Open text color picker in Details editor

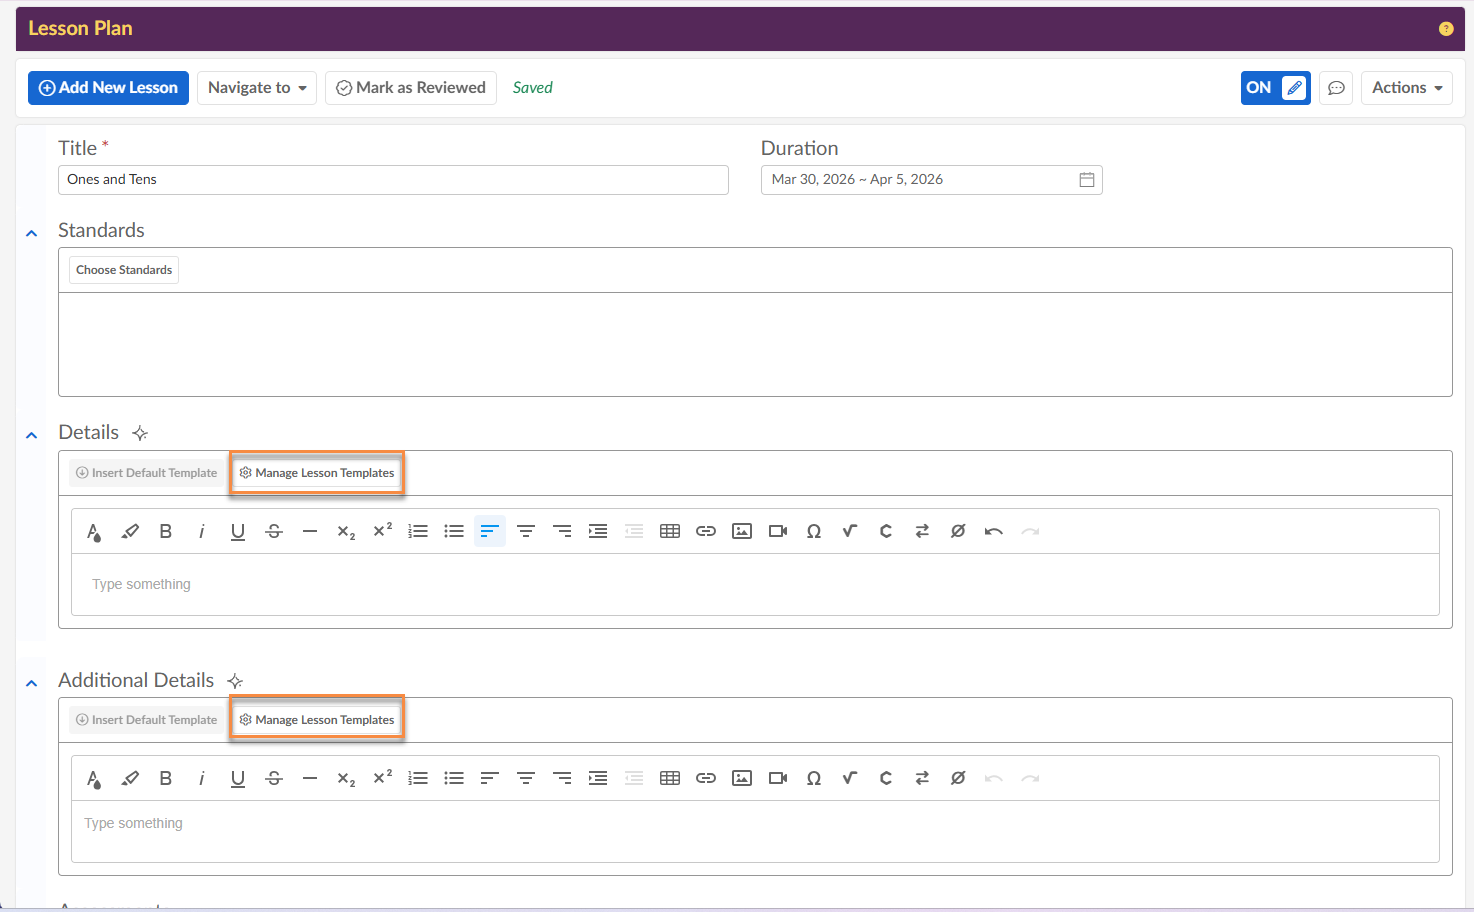tap(94, 531)
